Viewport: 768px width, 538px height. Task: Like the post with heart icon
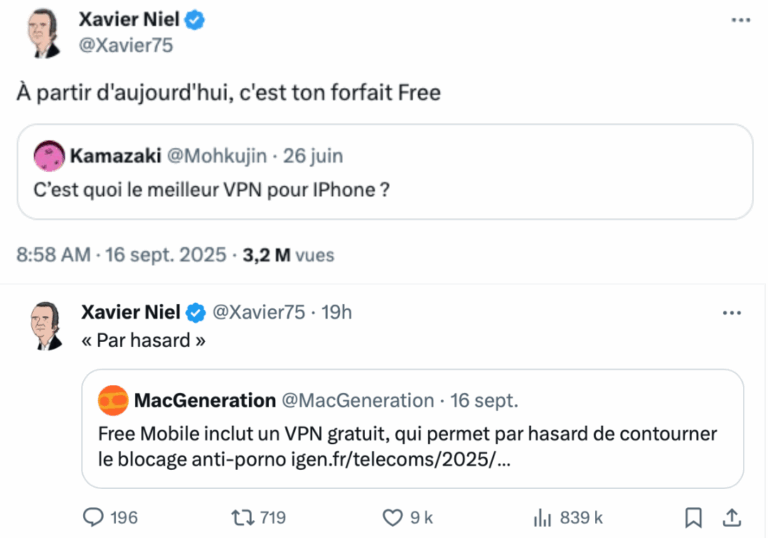coord(393,517)
